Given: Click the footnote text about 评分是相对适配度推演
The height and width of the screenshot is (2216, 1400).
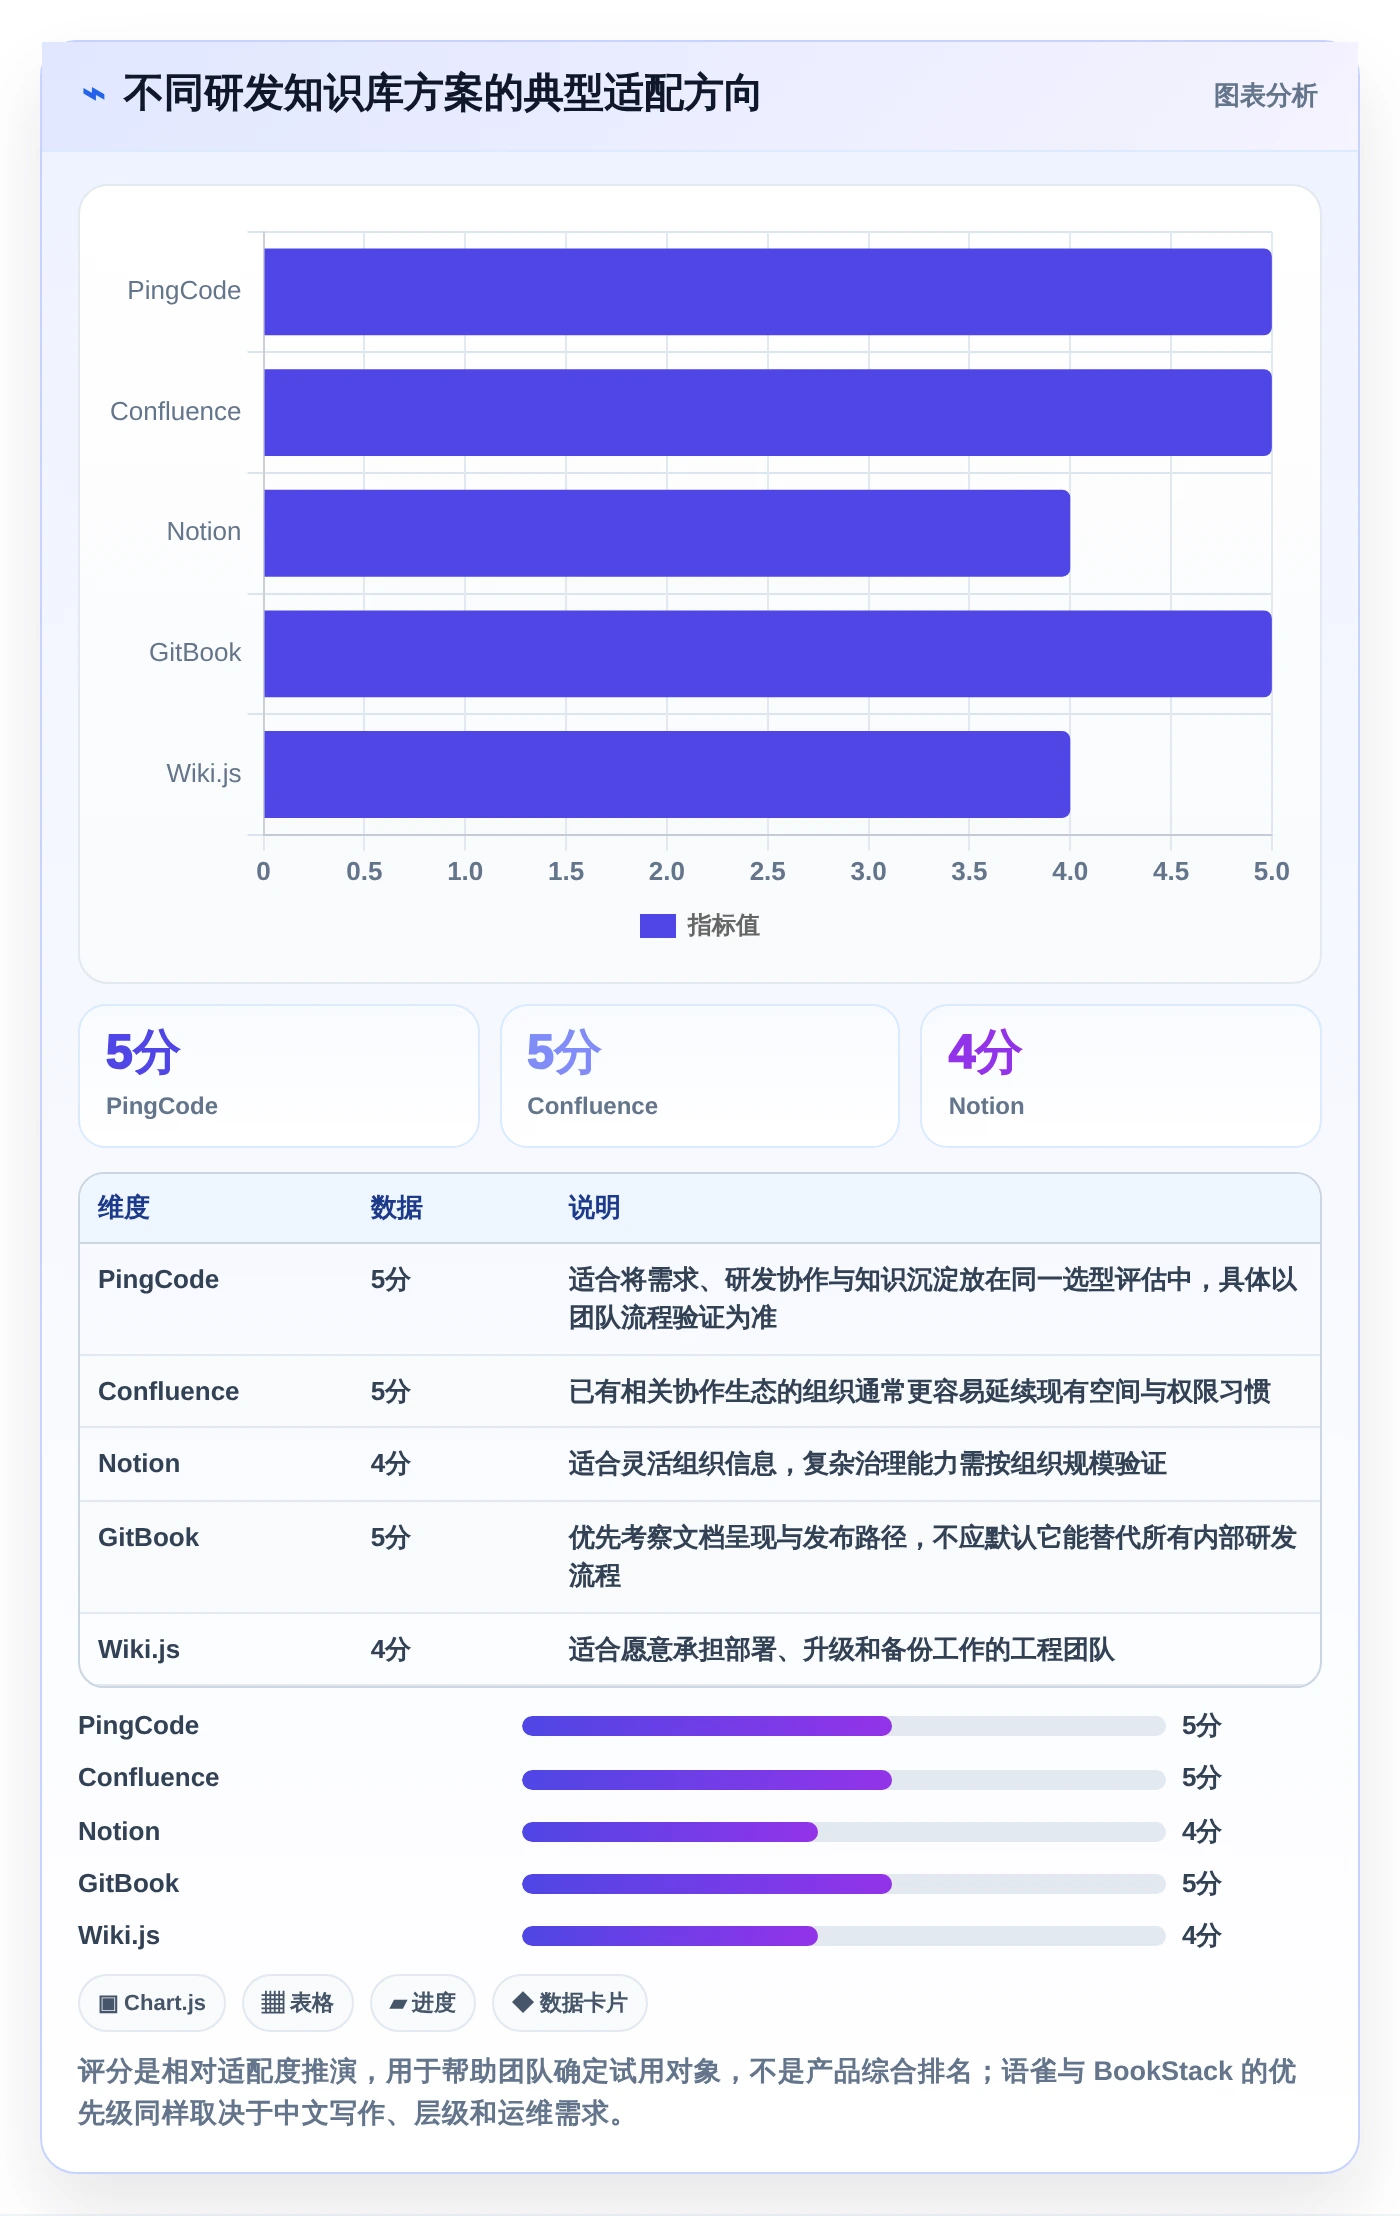Looking at the screenshot, I should 687,2092.
